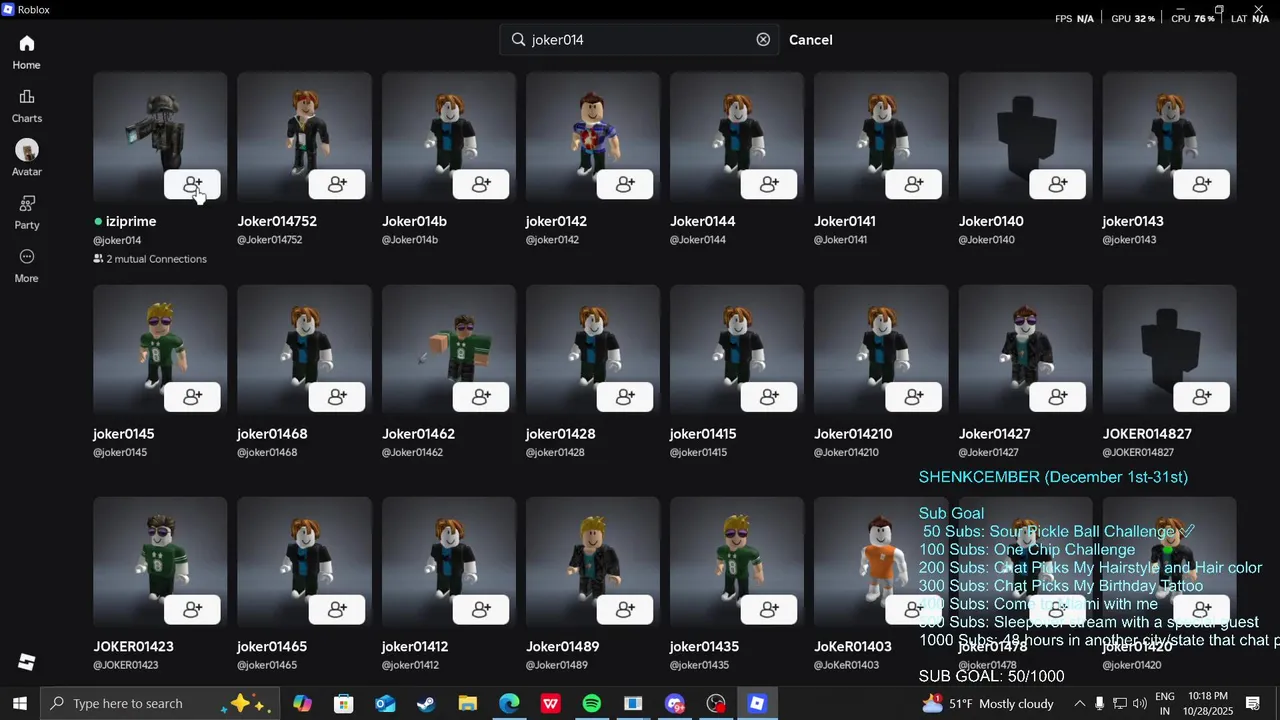
Task: Open Microsoft Edge from the taskbar
Action: click(x=509, y=704)
